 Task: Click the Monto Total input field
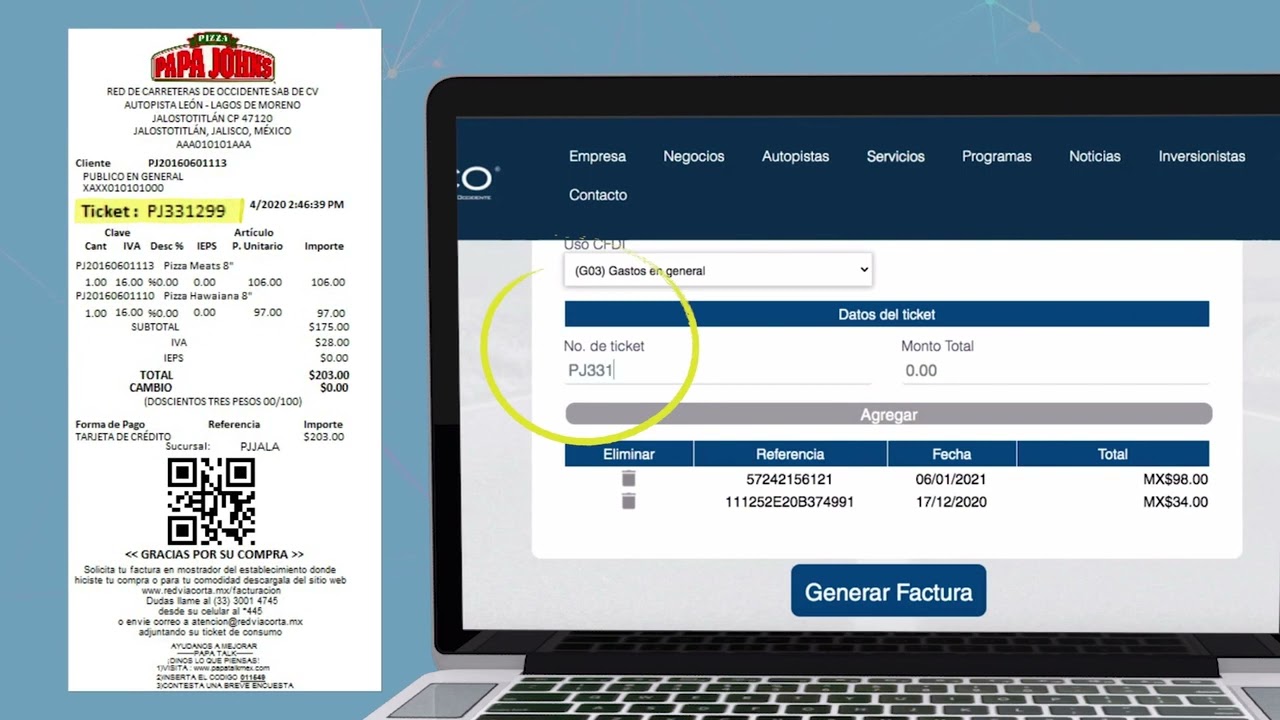(1054, 371)
